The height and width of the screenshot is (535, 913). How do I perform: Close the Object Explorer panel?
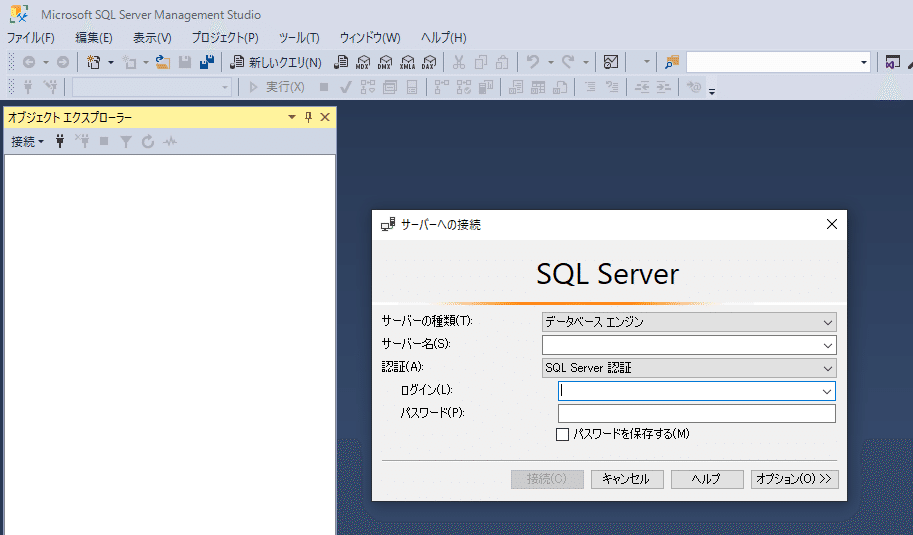(x=325, y=117)
